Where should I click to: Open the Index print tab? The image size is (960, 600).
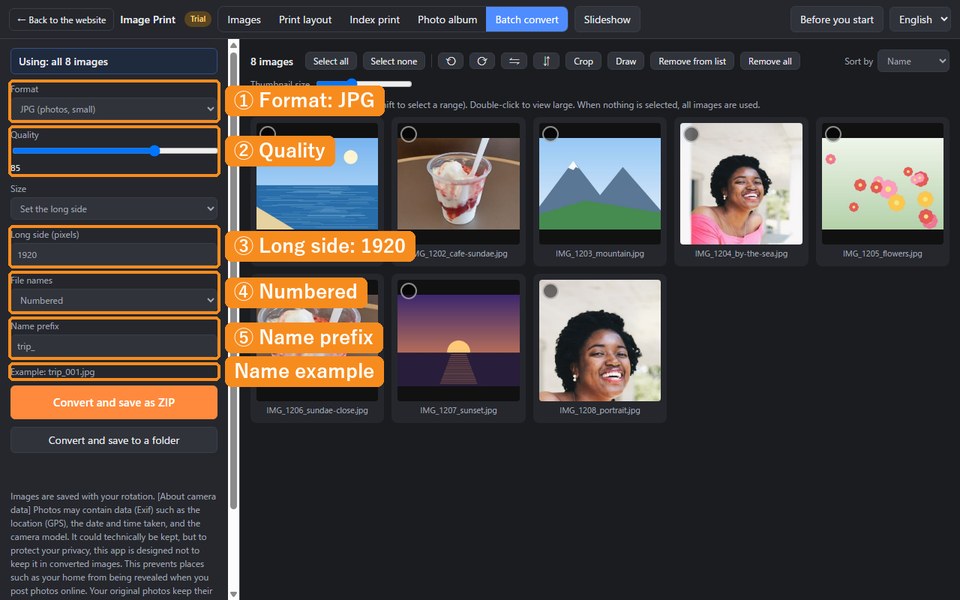pos(375,20)
